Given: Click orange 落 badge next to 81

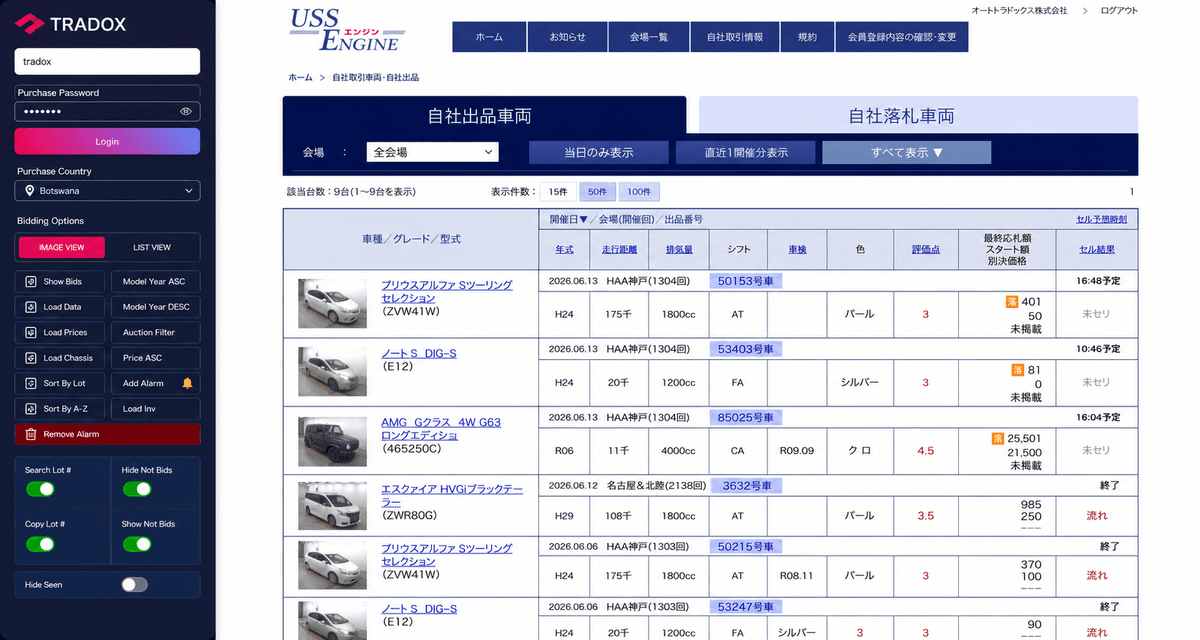Looking at the screenshot, I should tap(1018, 370).
